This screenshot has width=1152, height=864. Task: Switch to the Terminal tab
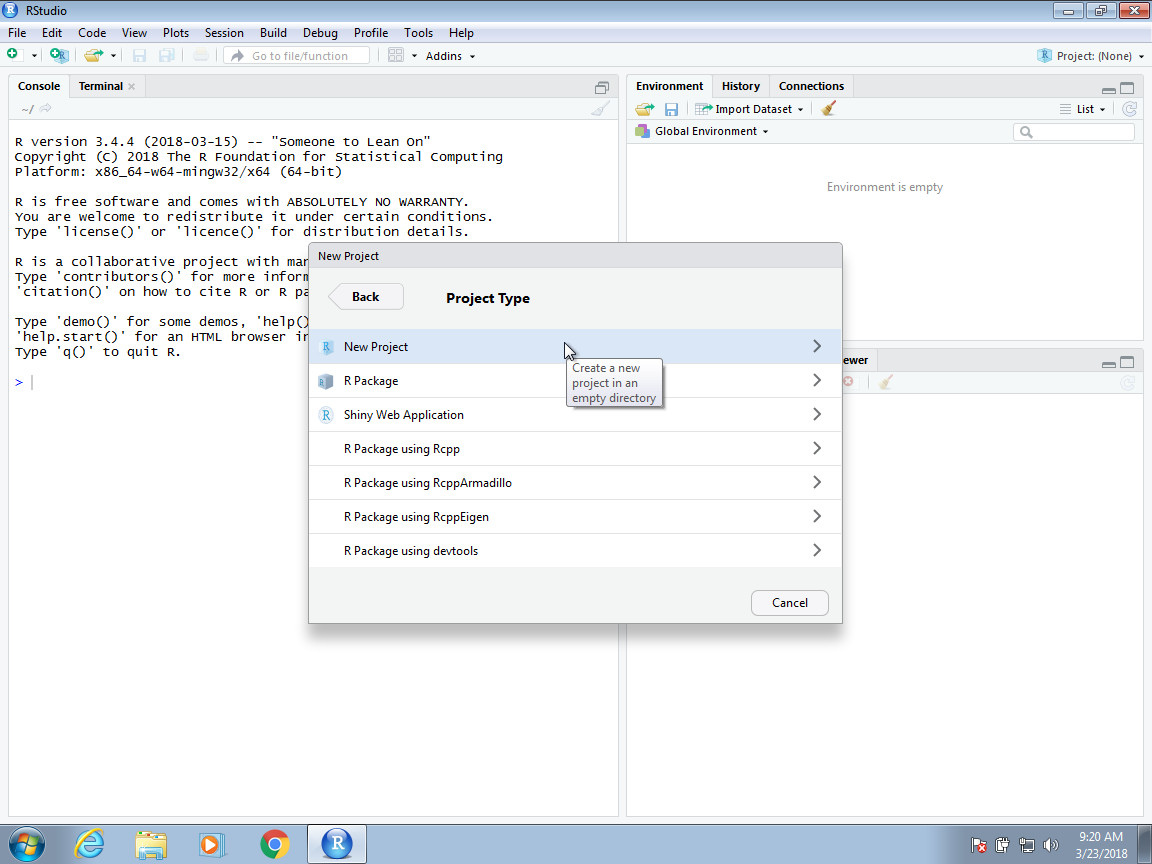(101, 86)
